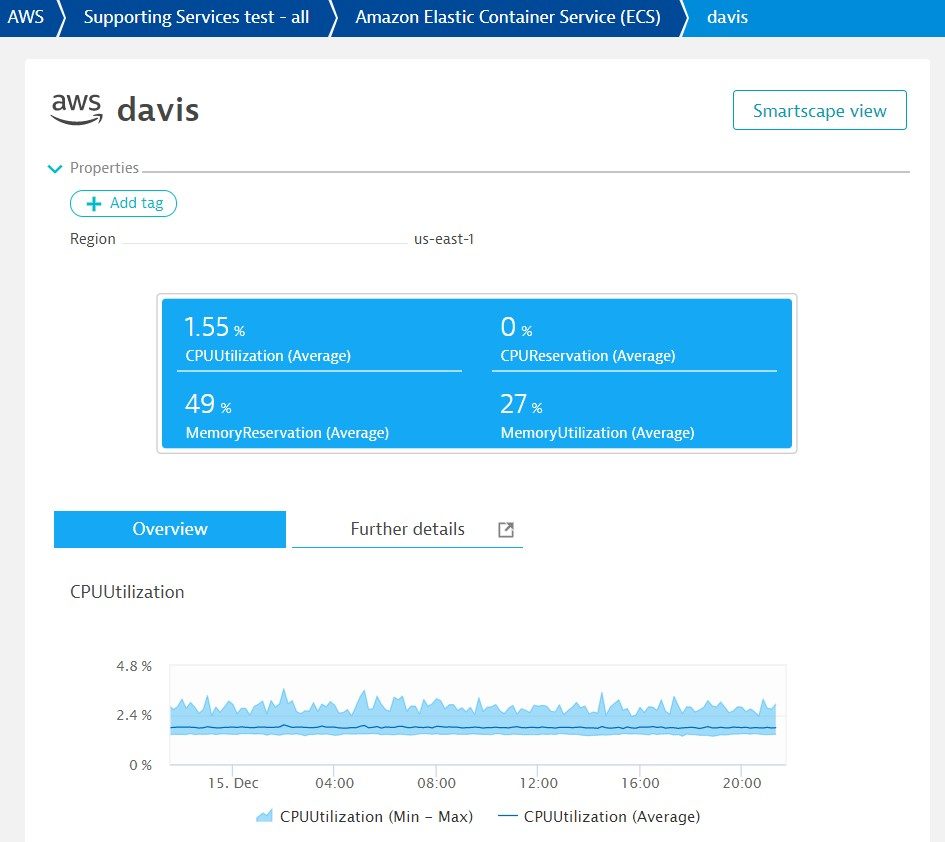The image size is (945, 842).
Task: Open Smartscape view
Action: (820, 110)
